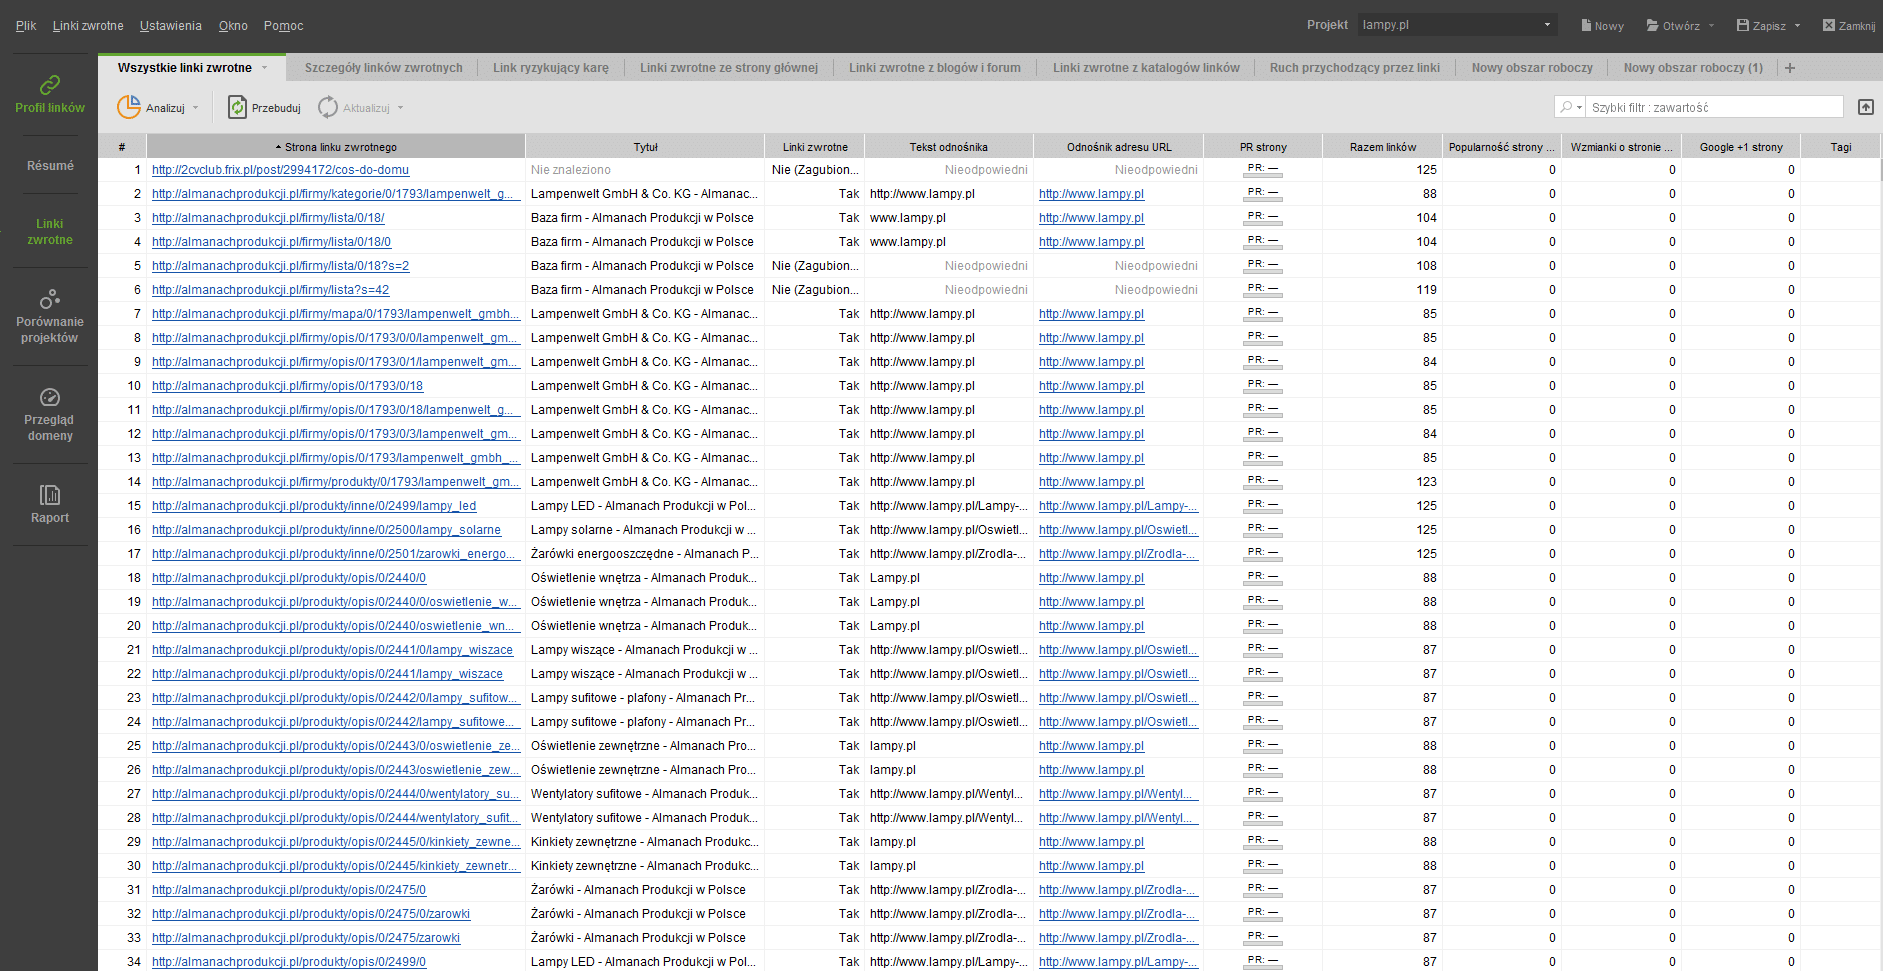
Task: Click the Analizuj pie chart icon
Action: click(x=128, y=107)
